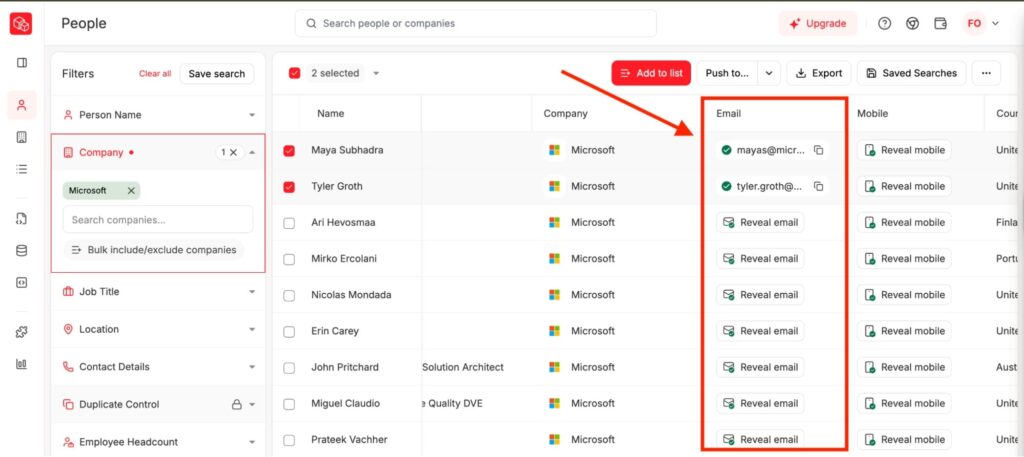Select Prateek Vachher's row checkbox
Image resolution: width=1024 pixels, height=457 pixels.
tap(289, 440)
